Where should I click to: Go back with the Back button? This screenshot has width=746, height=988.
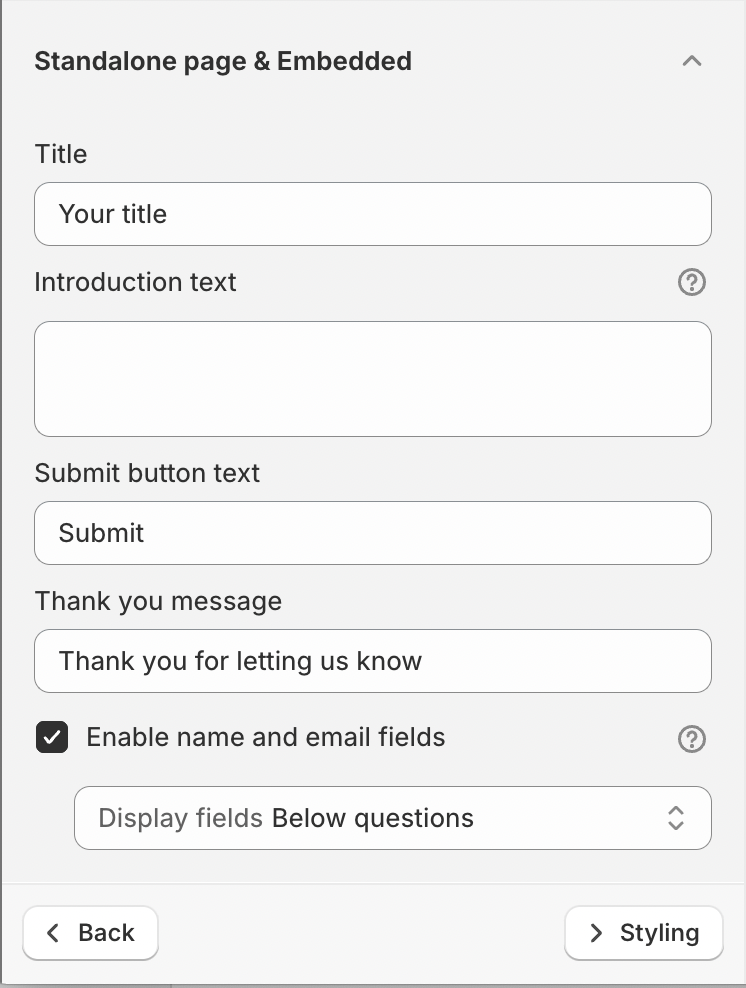pyautogui.click(x=91, y=933)
